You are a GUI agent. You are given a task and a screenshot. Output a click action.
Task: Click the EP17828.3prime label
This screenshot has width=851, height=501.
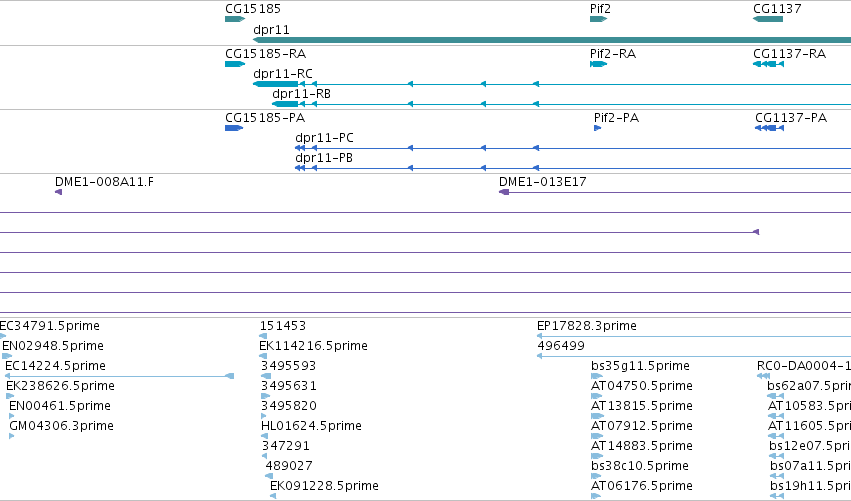(587, 326)
